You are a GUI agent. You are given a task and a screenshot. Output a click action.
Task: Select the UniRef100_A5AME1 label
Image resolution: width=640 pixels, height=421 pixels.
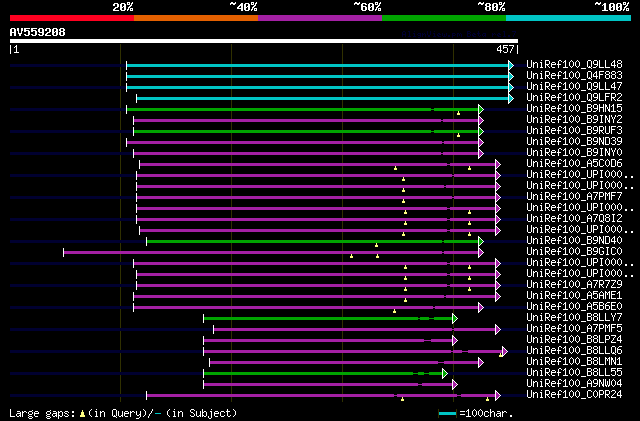[x=574, y=296]
